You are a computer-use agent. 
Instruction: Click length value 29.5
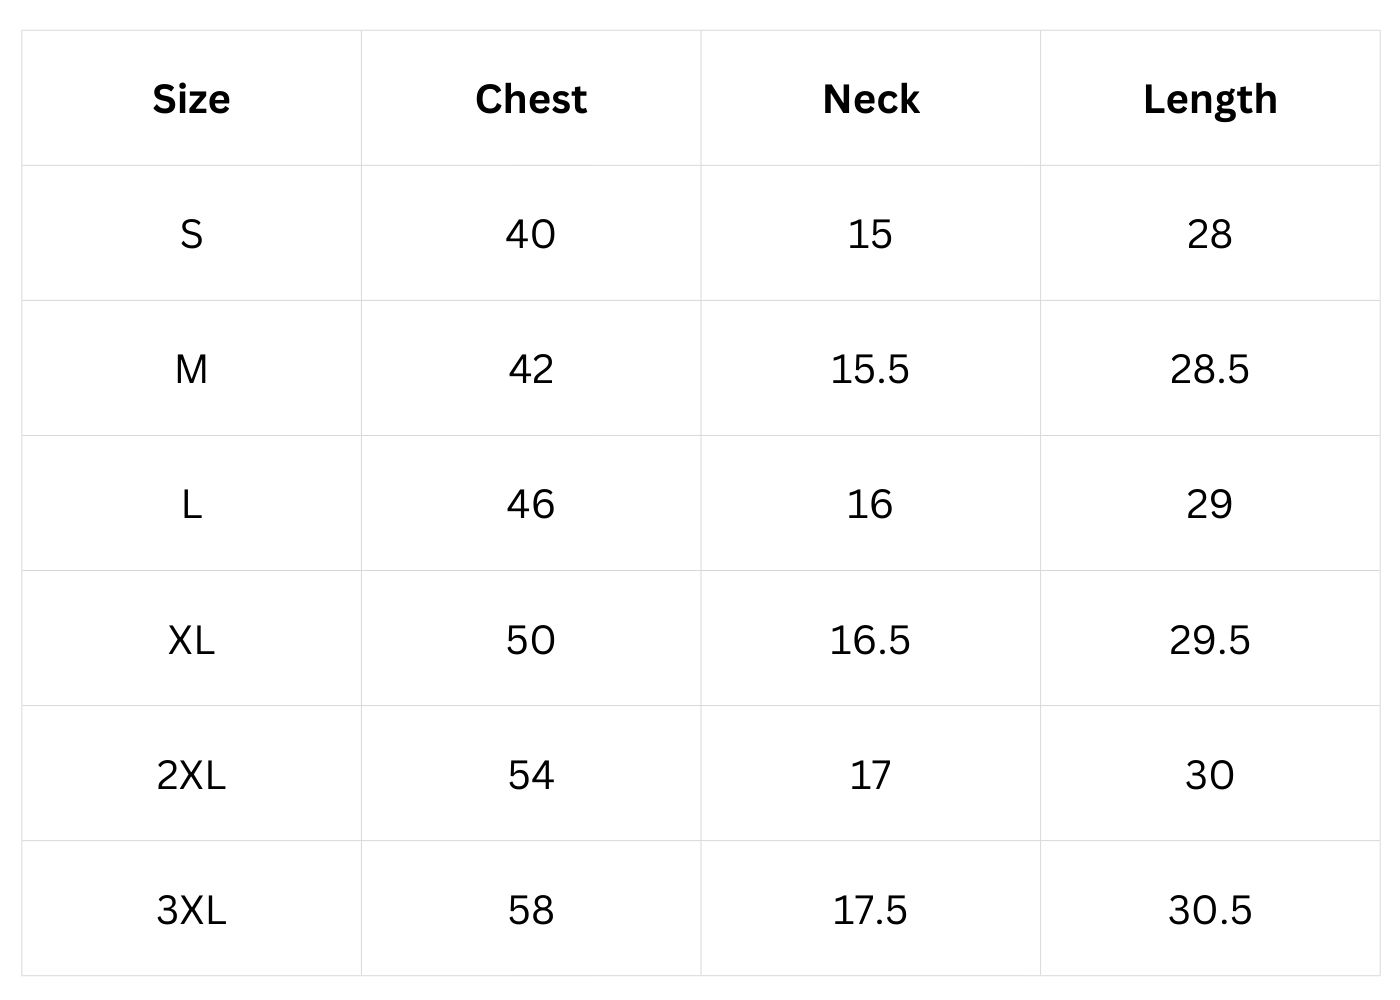(1210, 639)
